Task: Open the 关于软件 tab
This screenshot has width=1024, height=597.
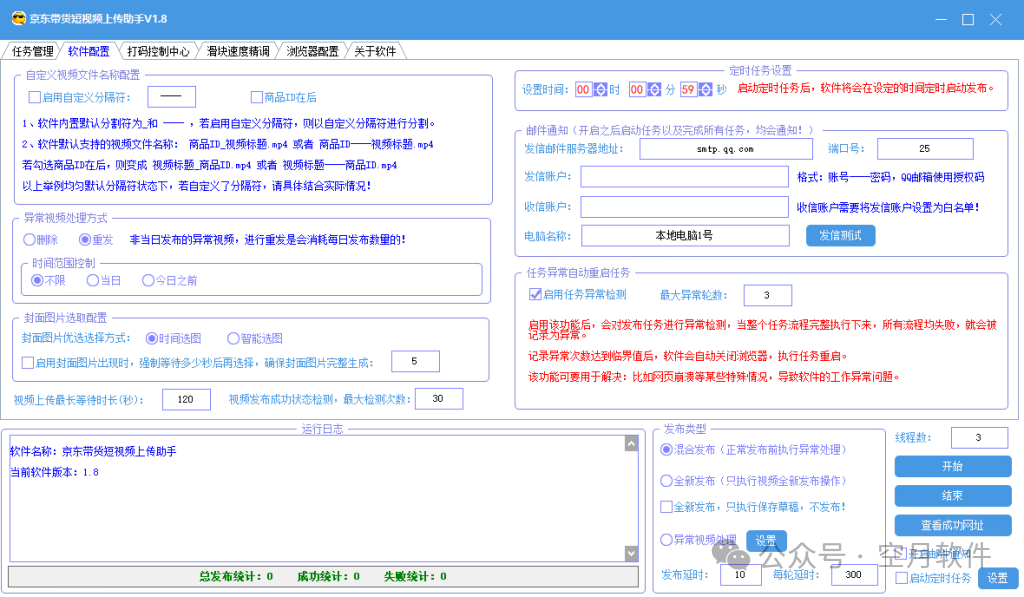Action: [375, 51]
